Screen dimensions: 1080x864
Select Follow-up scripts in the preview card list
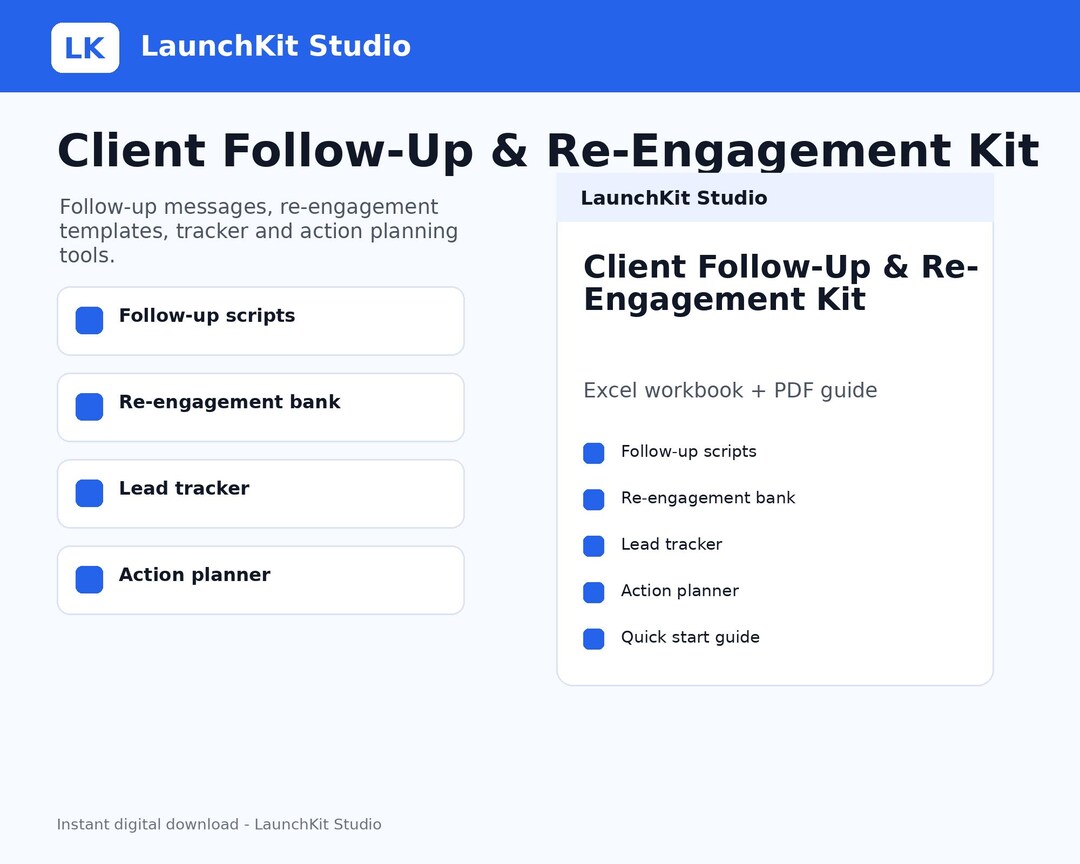(689, 451)
